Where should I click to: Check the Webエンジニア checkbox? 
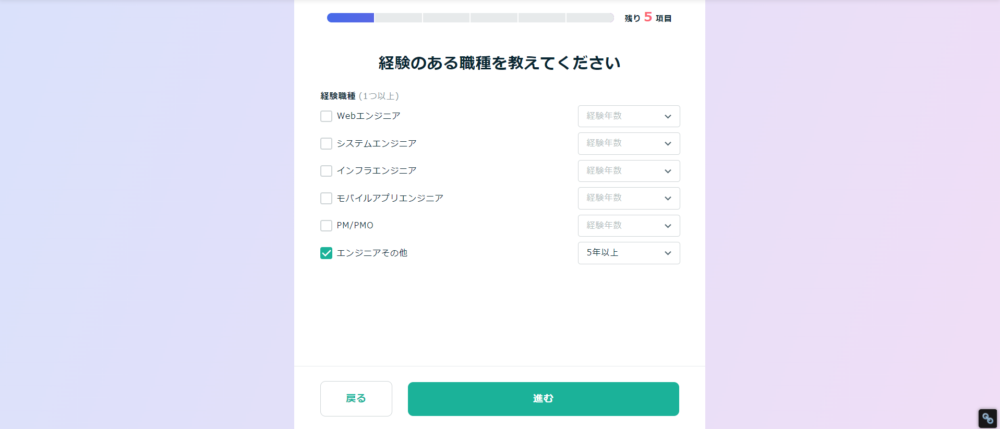pos(326,116)
